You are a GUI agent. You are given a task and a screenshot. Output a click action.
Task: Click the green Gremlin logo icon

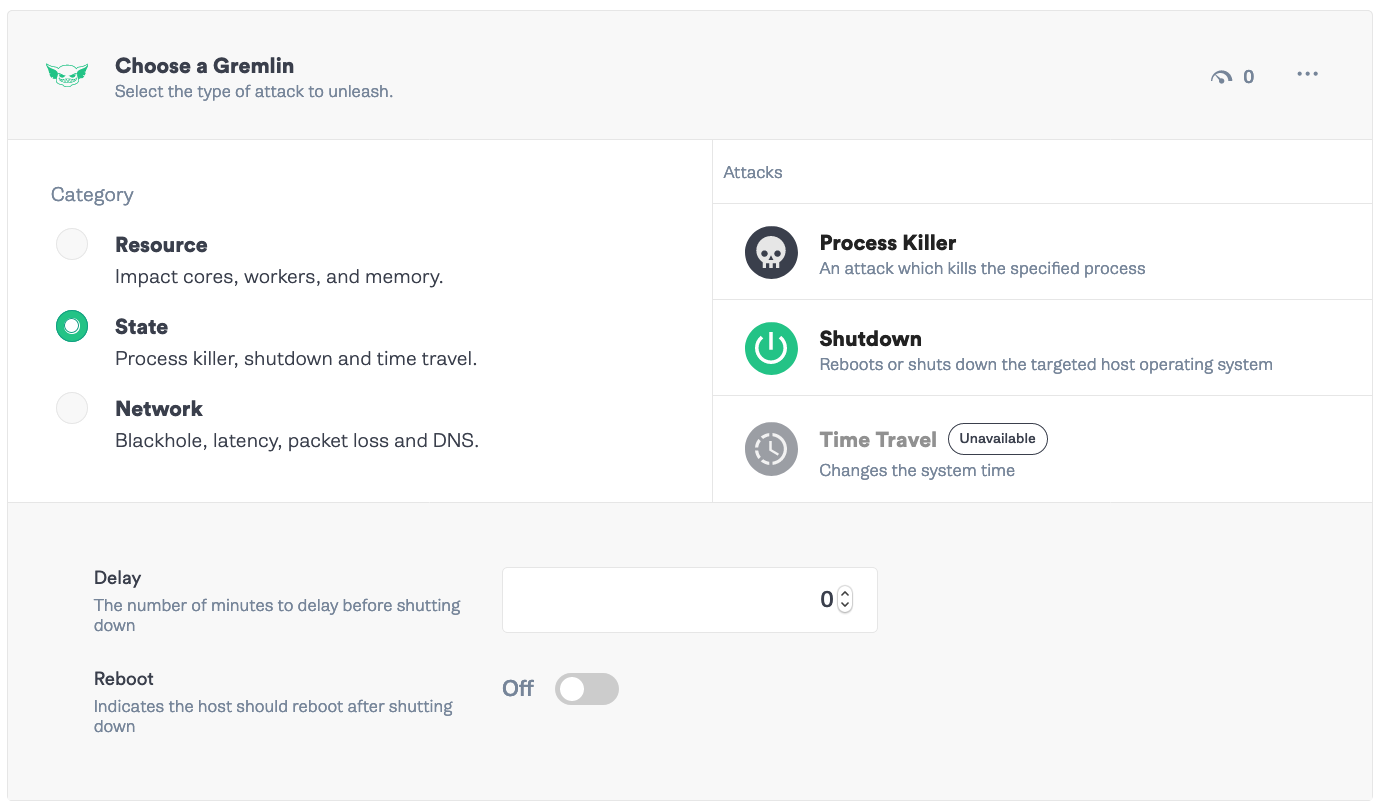tap(67, 75)
